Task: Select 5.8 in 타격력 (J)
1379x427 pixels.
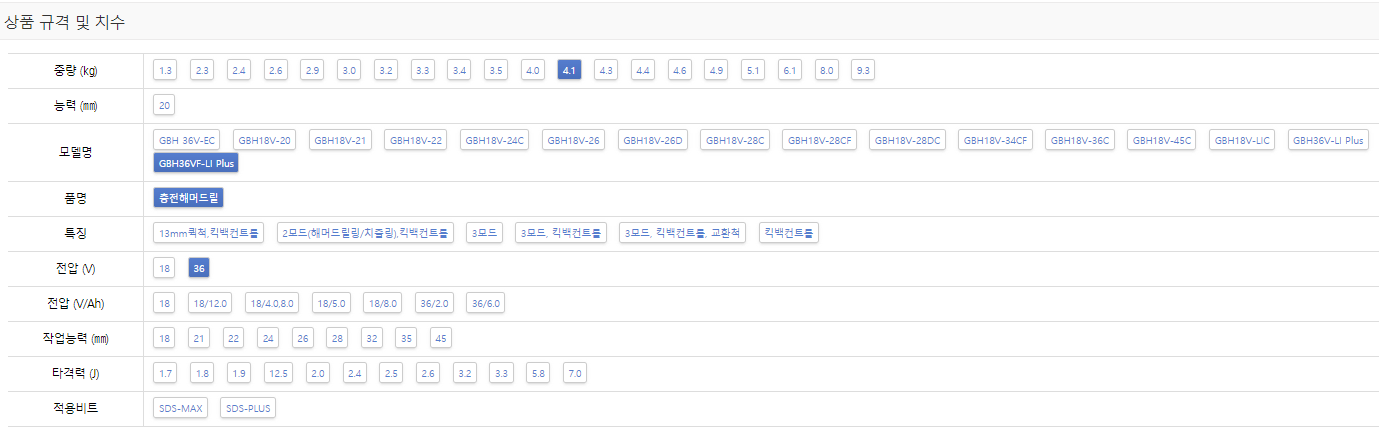Action: [538, 373]
